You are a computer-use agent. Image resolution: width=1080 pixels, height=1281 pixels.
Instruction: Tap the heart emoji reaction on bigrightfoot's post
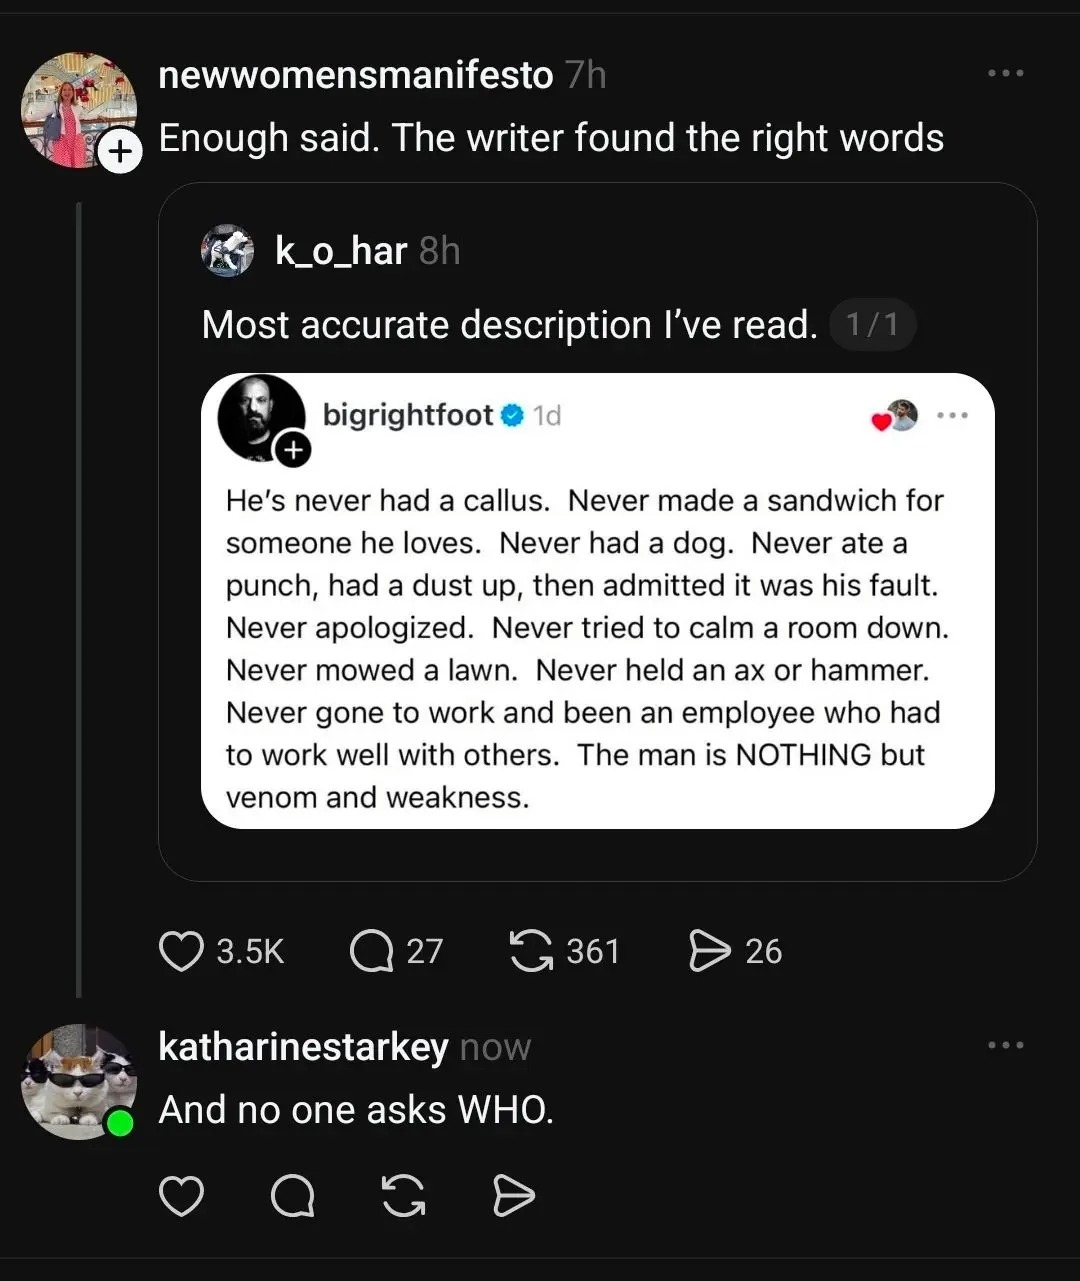tap(882, 421)
